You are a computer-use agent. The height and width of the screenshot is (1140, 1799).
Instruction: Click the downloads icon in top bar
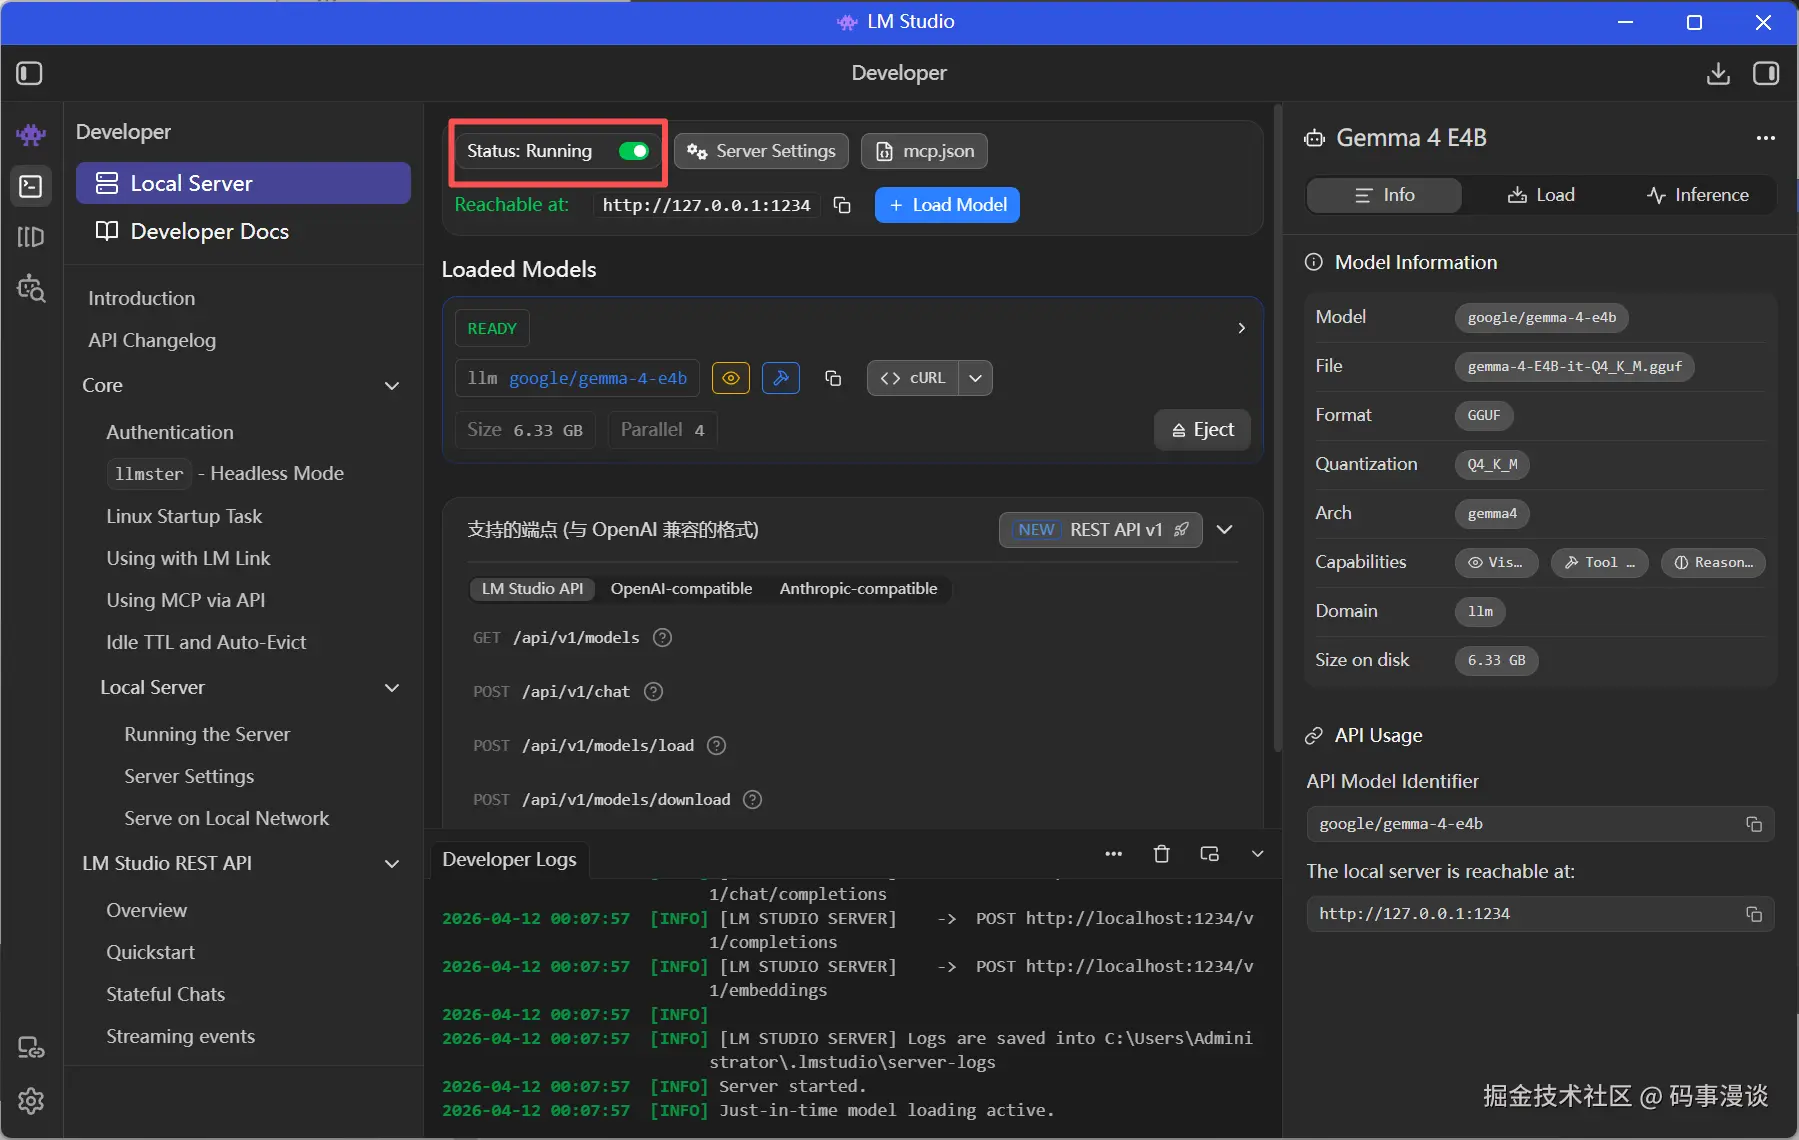1717,73
